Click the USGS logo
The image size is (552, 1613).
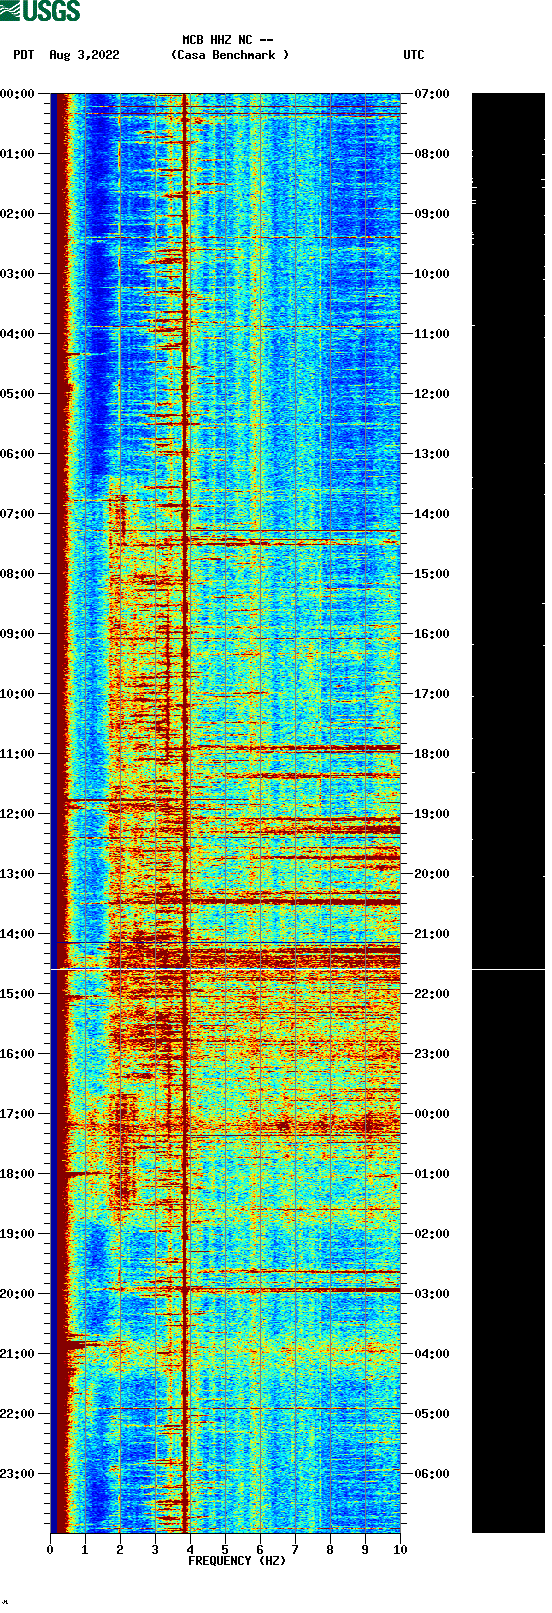point(40,11)
